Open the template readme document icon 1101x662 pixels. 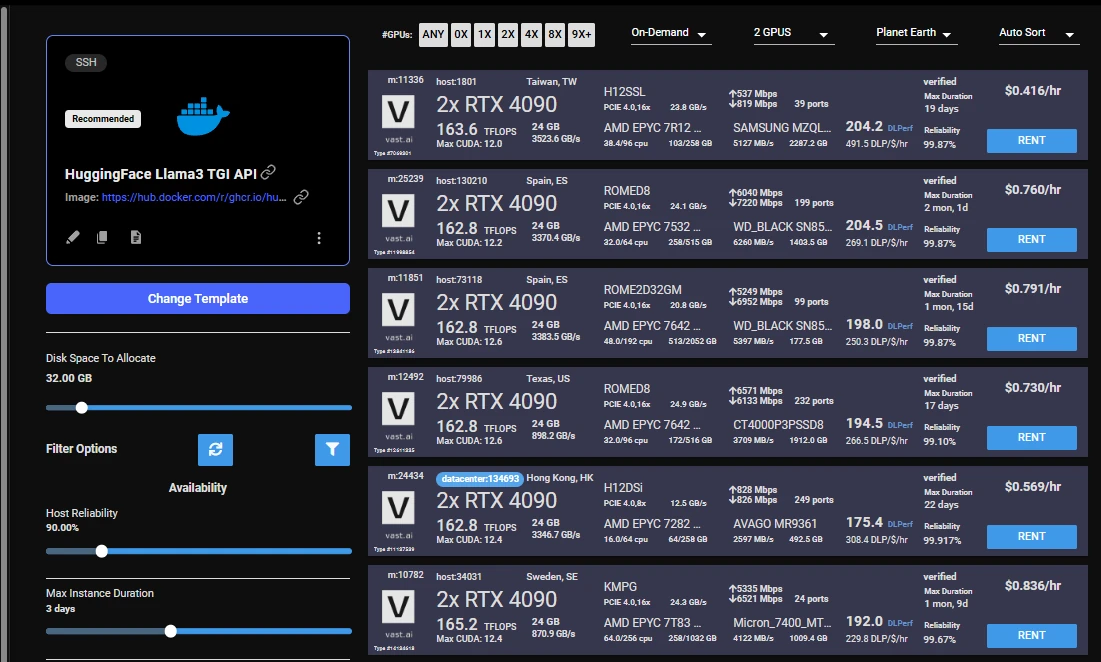(136, 237)
